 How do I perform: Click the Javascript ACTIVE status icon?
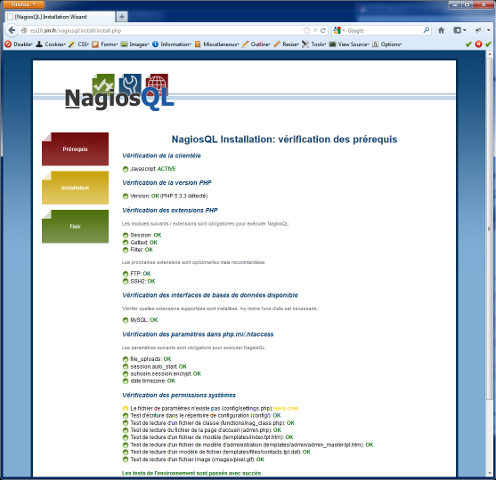(125, 169)
